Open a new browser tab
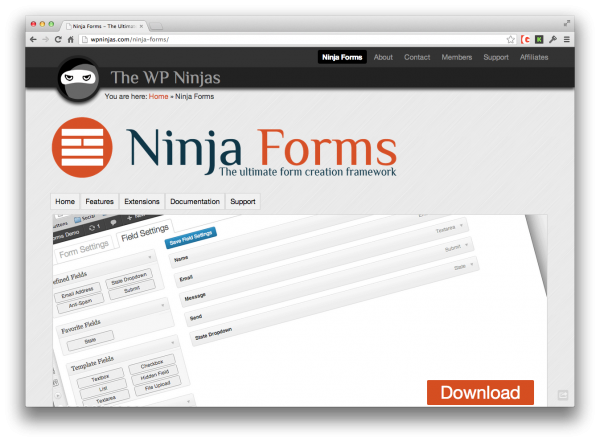Image resolution: width=600 pixels, height=442 pixels. 156,26
